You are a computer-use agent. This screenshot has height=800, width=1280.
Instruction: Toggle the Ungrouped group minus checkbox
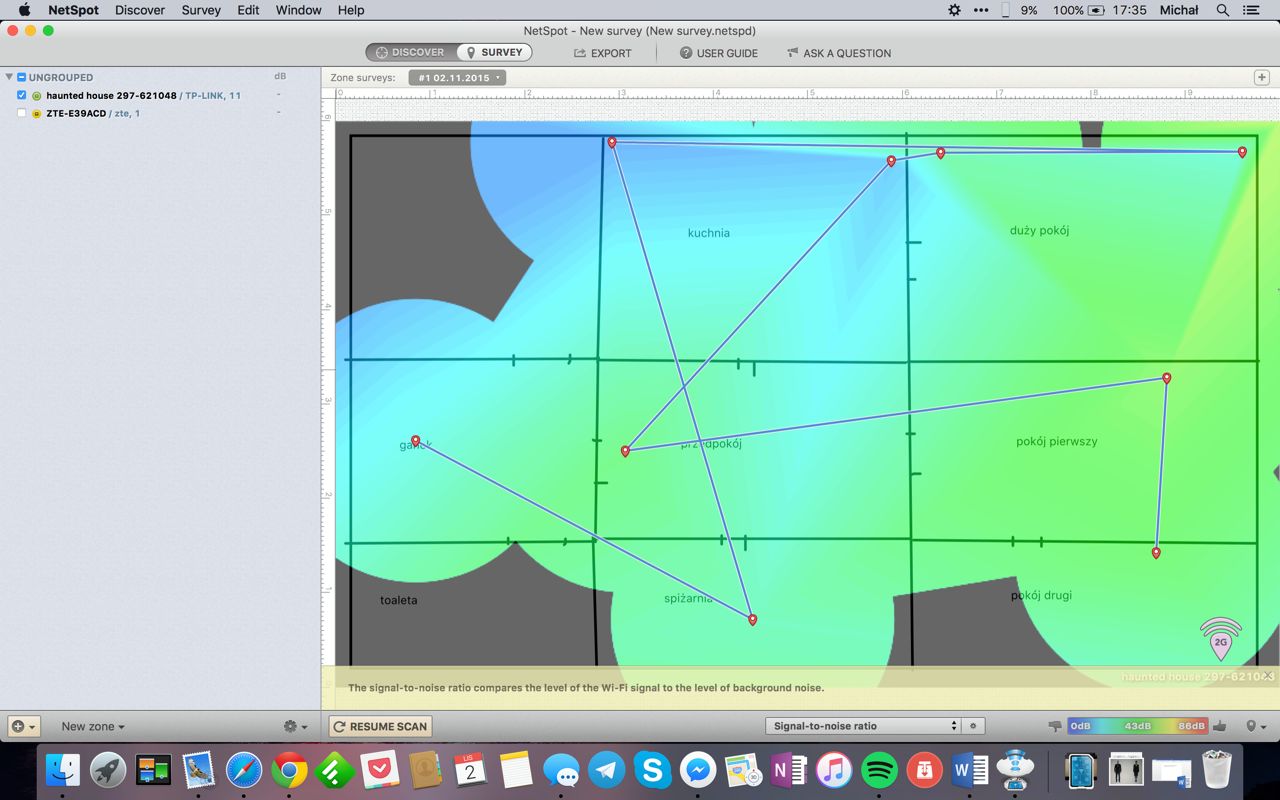click(22, 77)
